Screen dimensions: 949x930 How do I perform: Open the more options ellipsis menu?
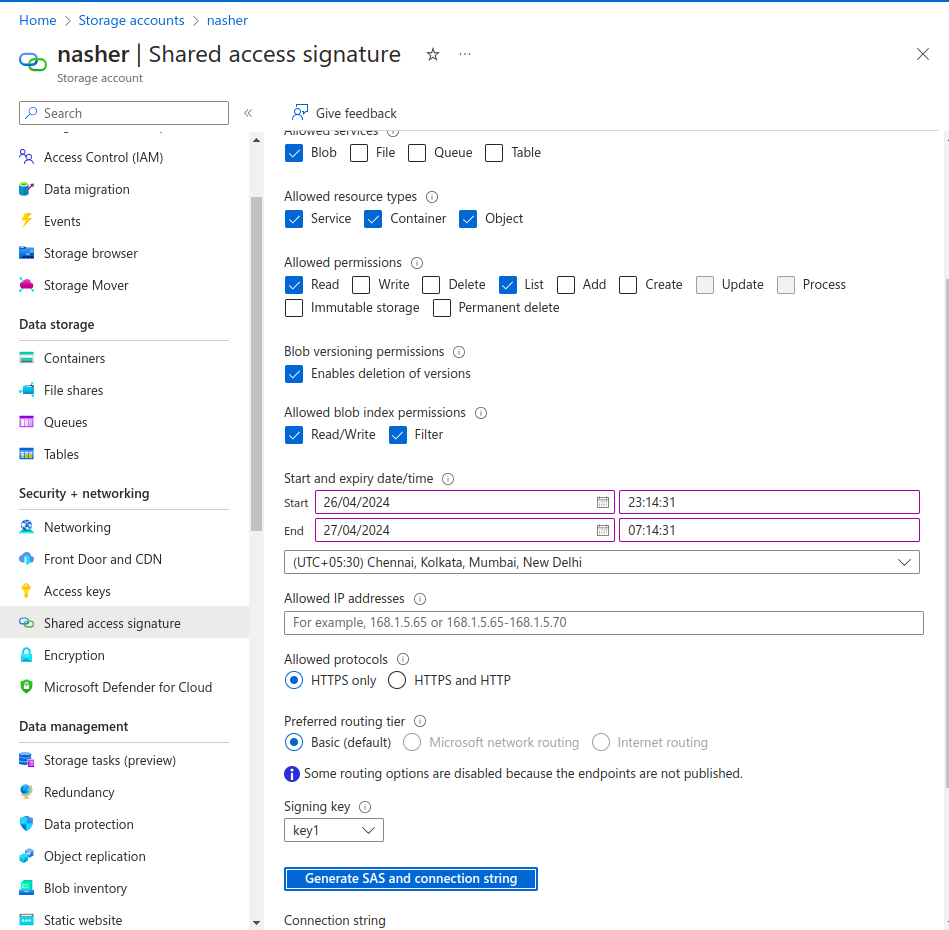pos(465,55)
